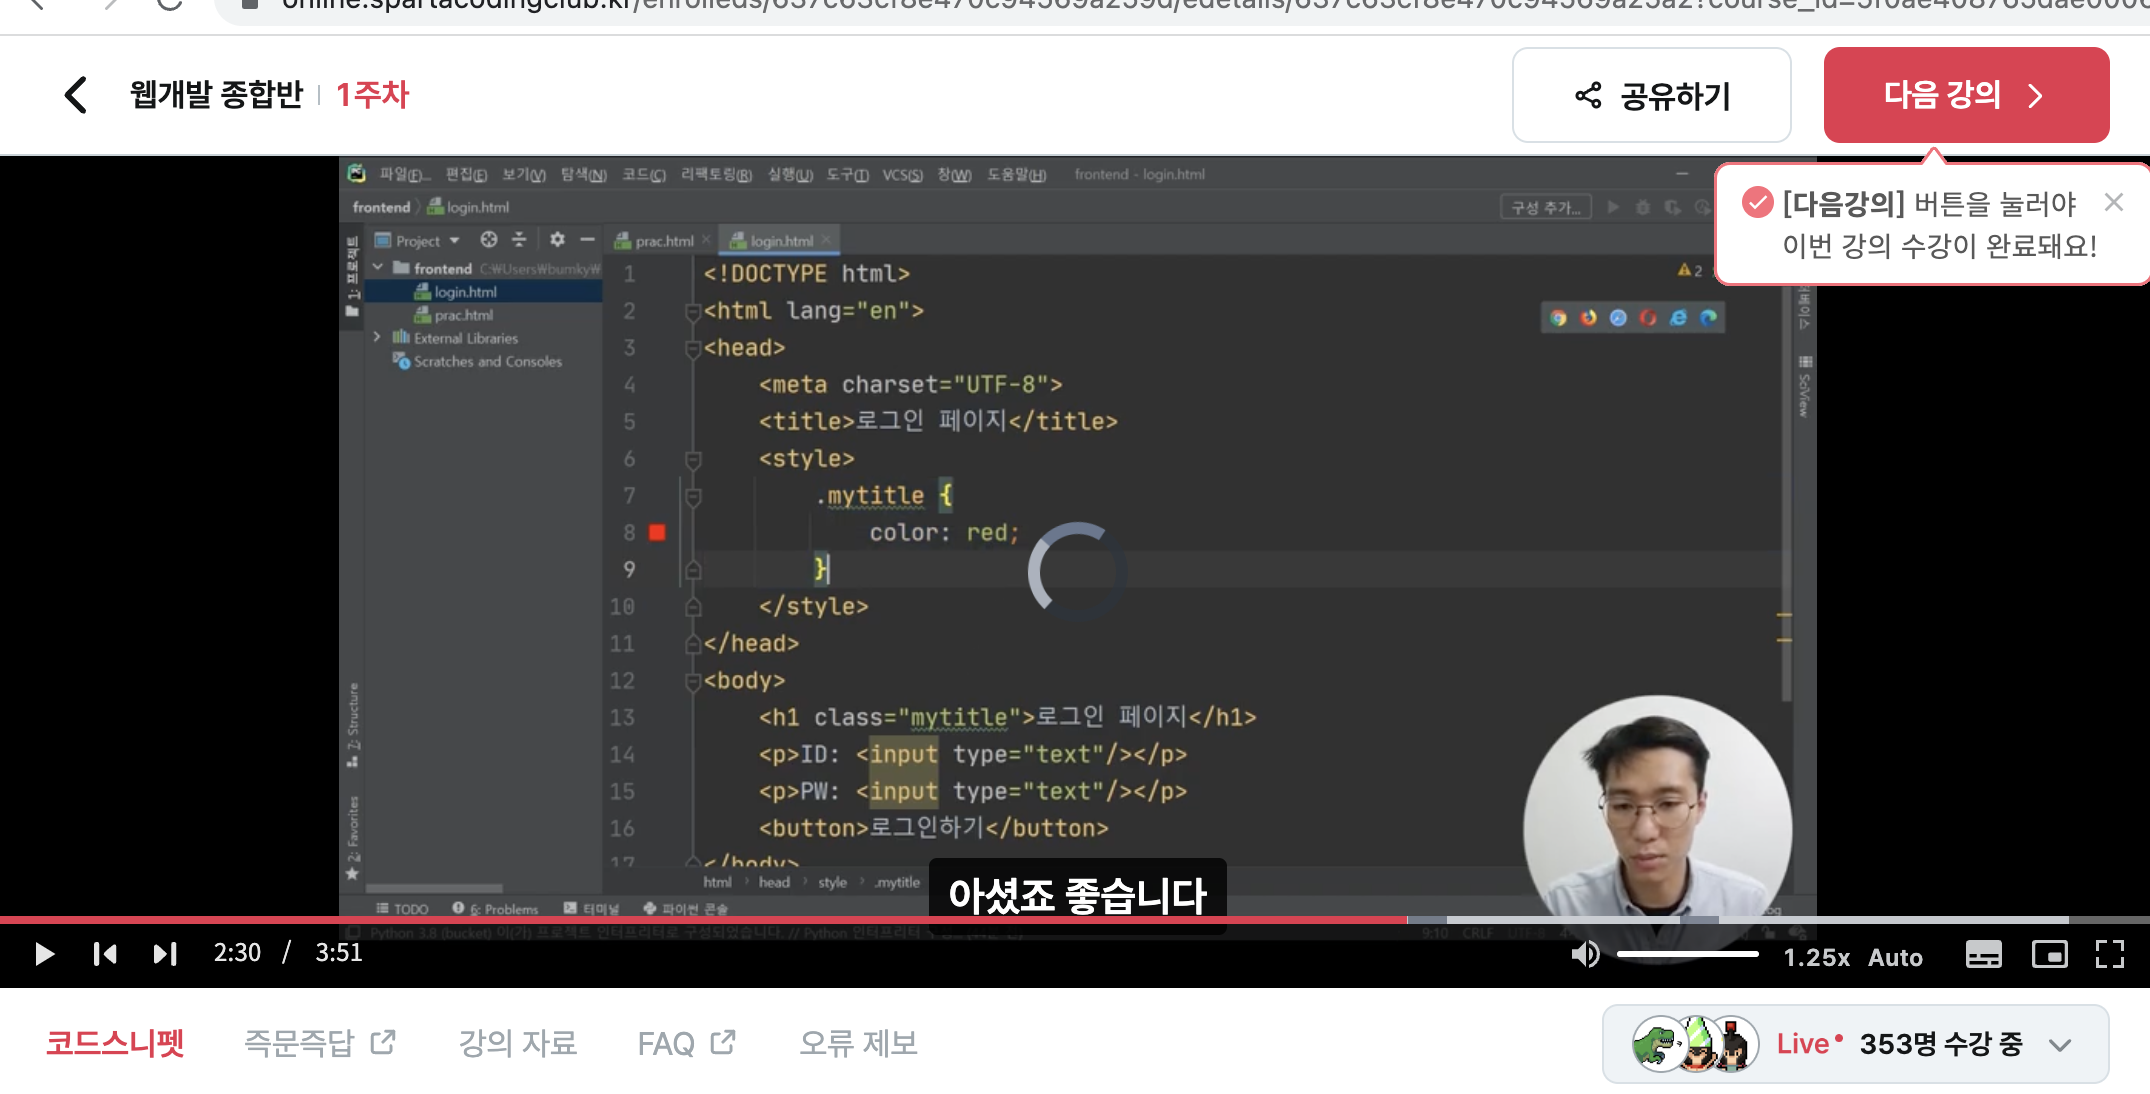Adjust the volume slider
Viewport: 2150px width, 1094px height.
click(1688, 954)
